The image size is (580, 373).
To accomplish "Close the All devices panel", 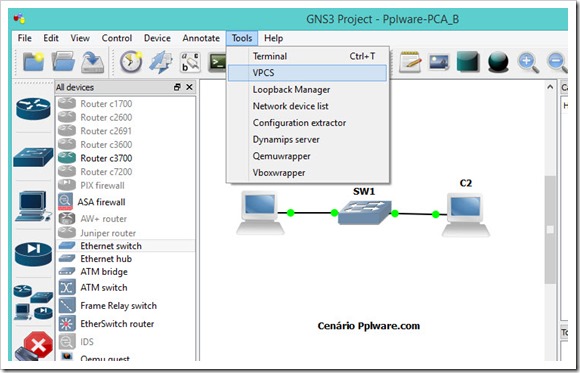I will coord(189,87).
